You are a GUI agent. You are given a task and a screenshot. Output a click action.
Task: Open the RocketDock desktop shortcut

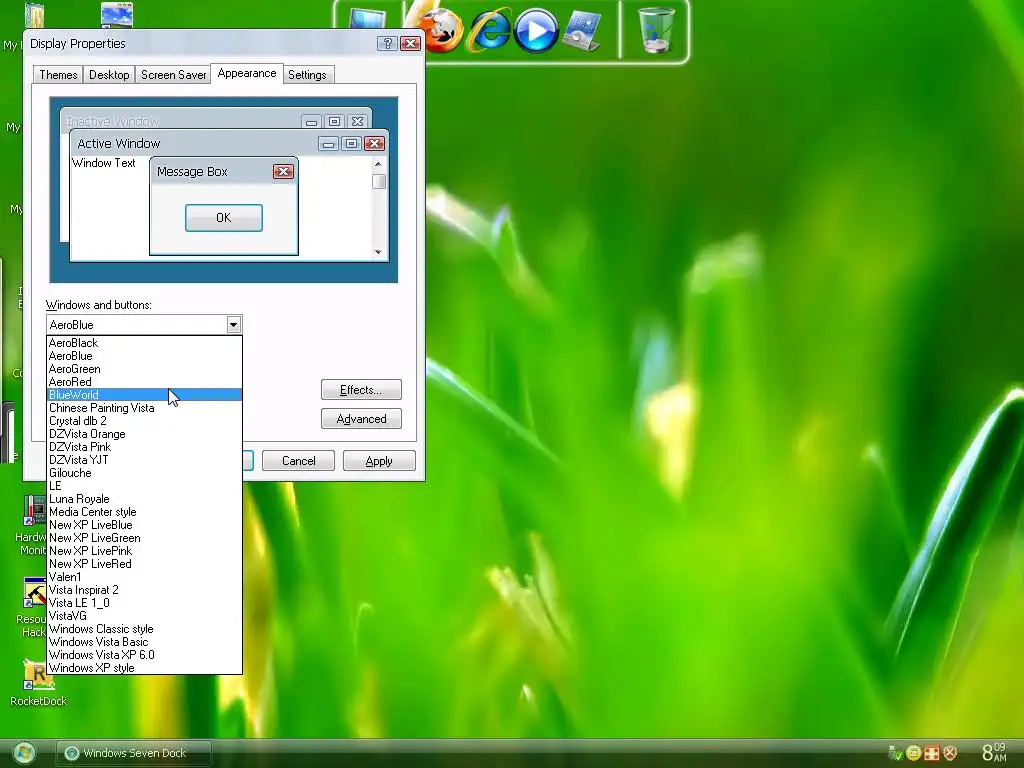39,683
